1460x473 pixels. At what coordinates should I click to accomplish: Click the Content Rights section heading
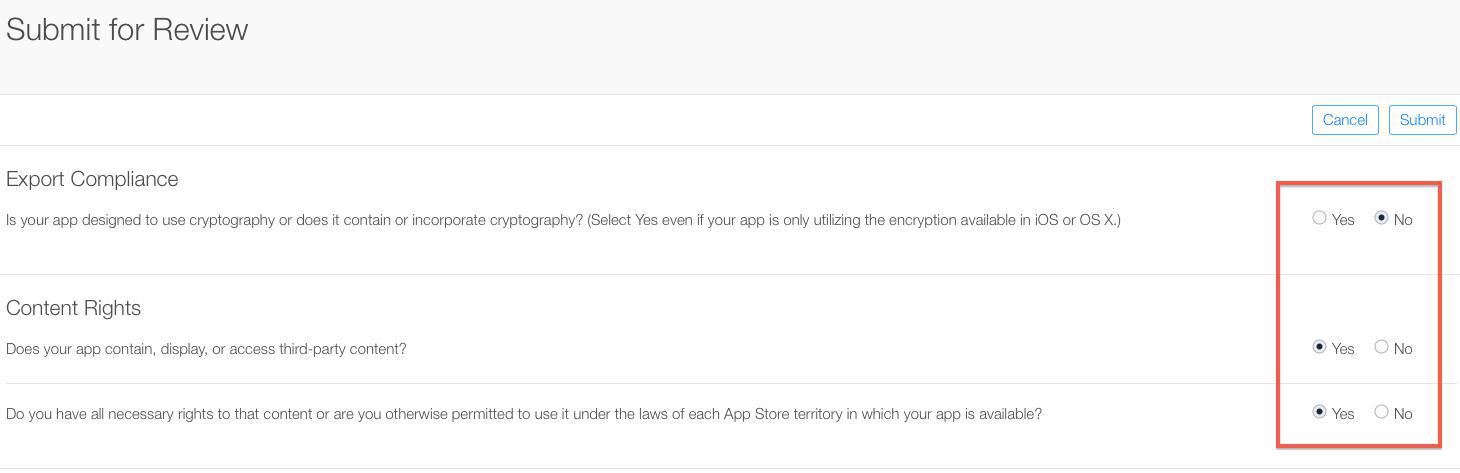(x=73, y=308)
